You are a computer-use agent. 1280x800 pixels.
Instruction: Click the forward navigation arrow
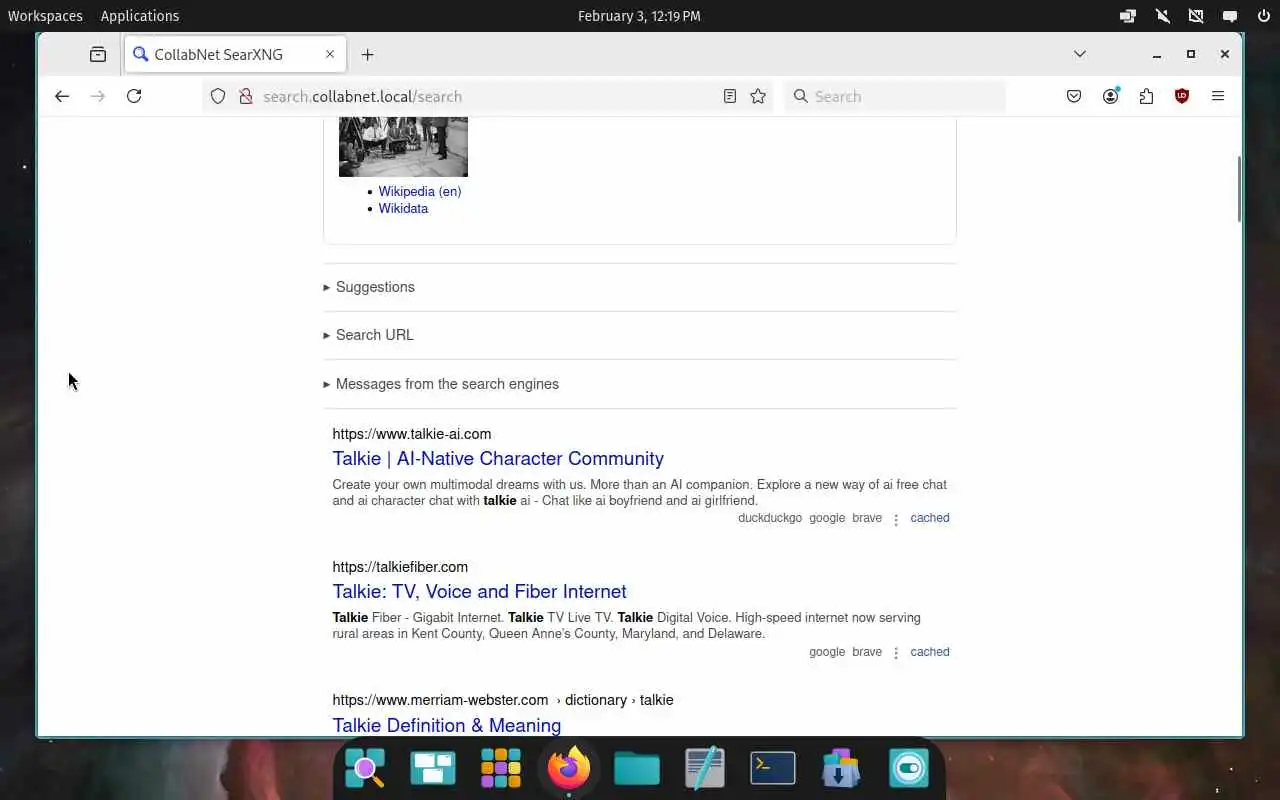tap(98, 96)
